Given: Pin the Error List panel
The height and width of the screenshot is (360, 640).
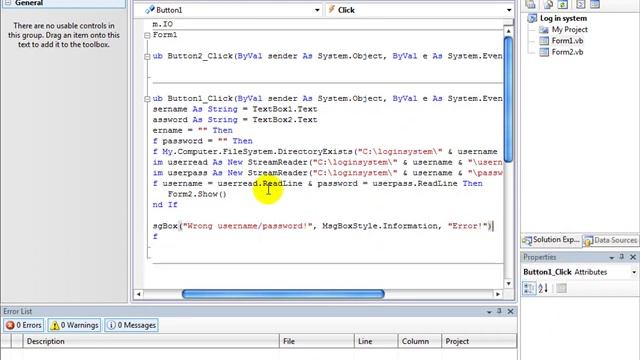Looking at the screenshot, I should 499,311.
